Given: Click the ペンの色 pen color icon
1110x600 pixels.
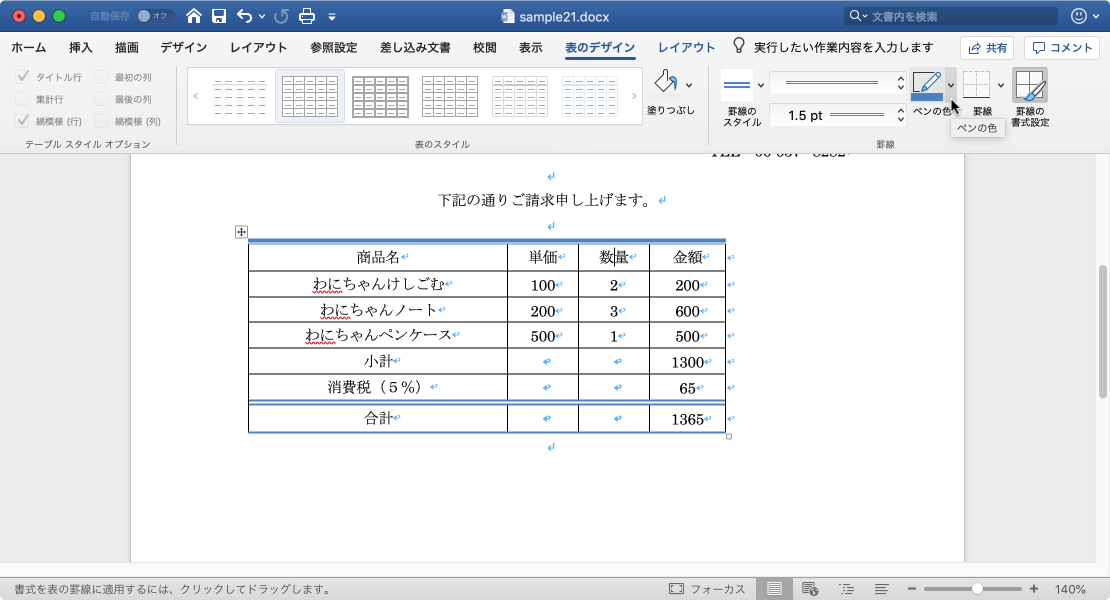Looking at the screenshot, I should pos(928,85).
